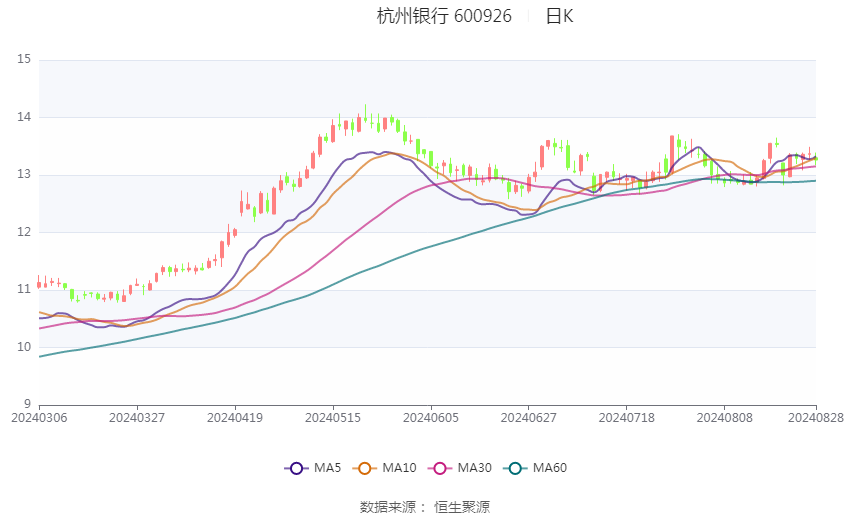Click the 20240515 date axis label

[x=333, y=418]
